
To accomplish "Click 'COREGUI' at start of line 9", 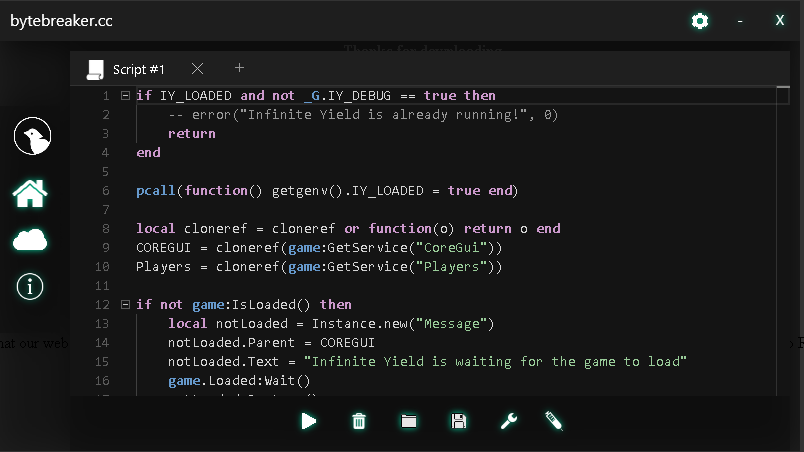I will click(x=164, y=248).
